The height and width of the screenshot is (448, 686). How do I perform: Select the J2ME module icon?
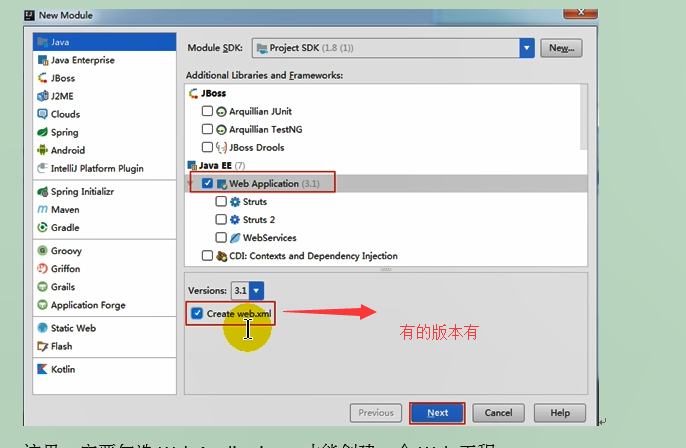(42, 96)
